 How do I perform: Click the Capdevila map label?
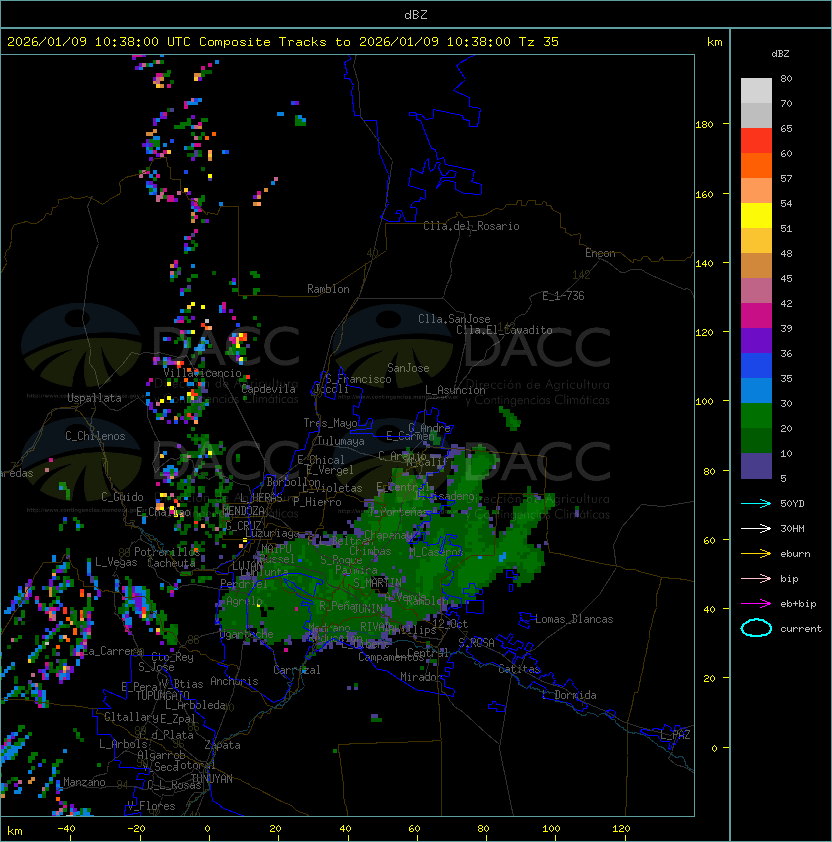tap(269, 389)
